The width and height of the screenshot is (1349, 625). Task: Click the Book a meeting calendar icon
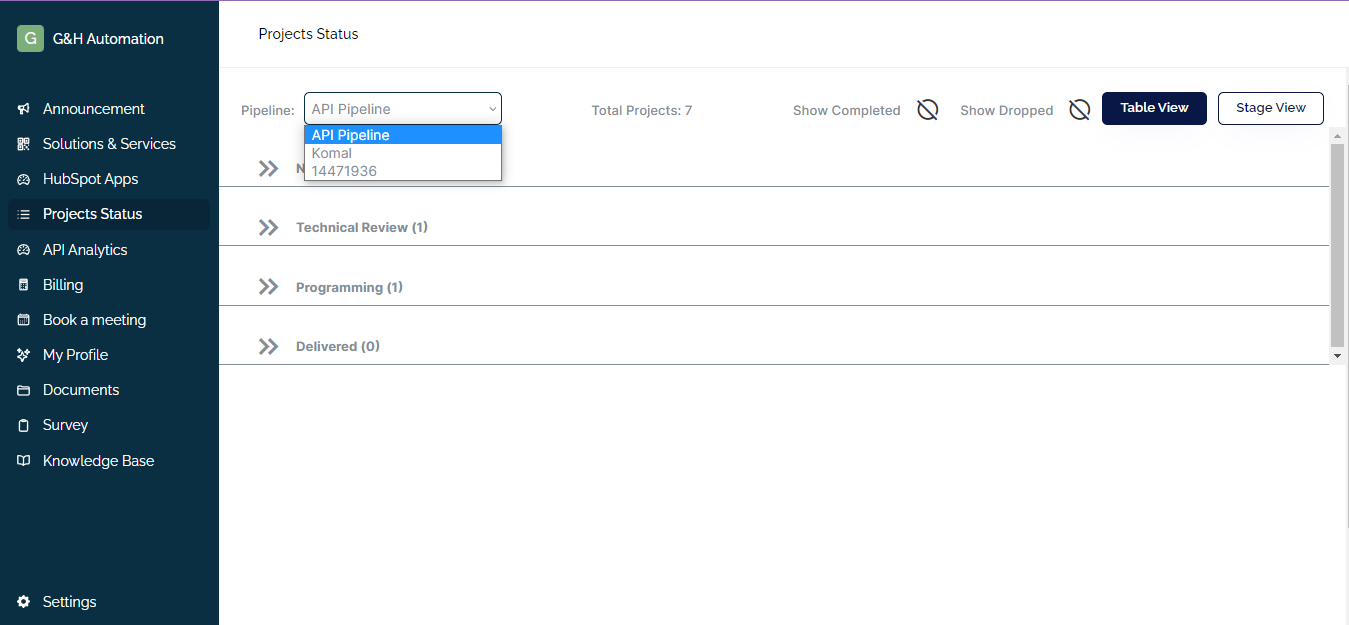coord(24,320)
